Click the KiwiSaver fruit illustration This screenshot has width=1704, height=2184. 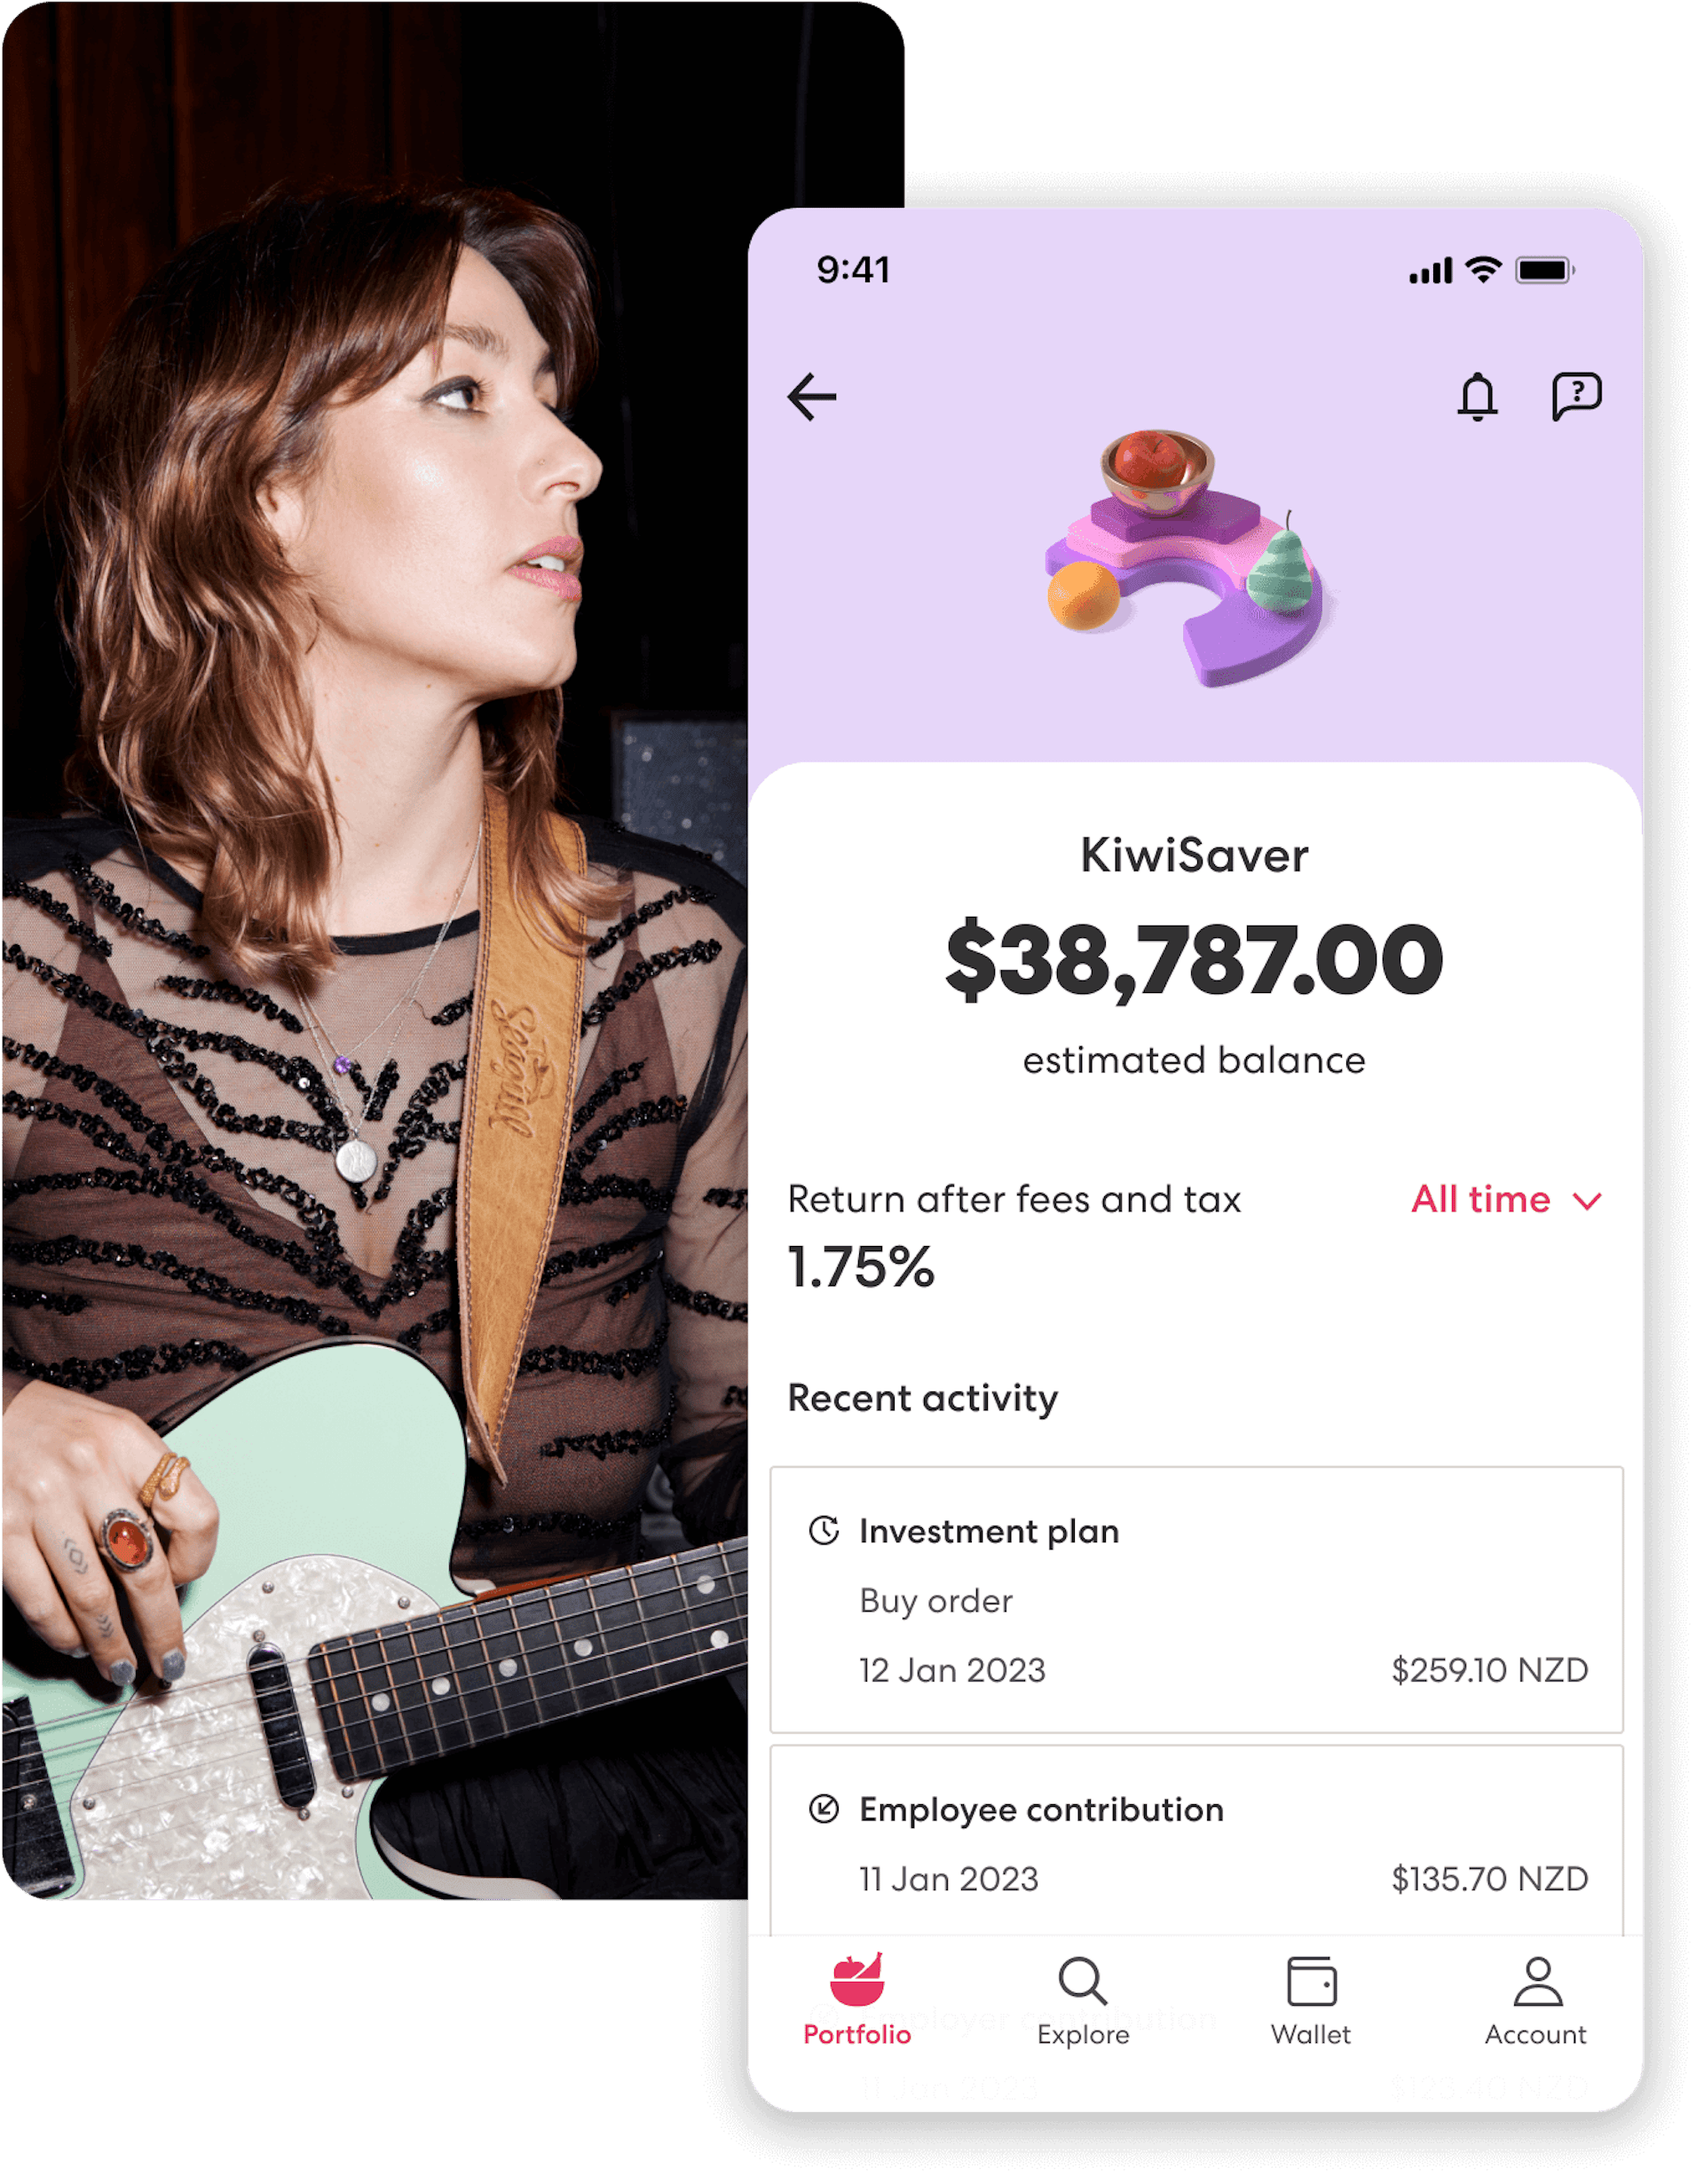(x=1188, y=557)
